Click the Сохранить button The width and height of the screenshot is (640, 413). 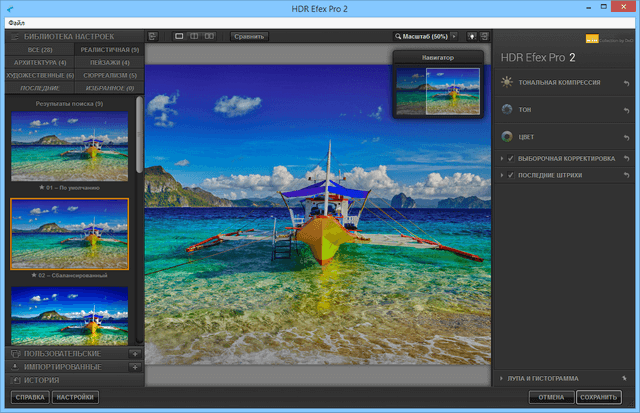pos(599,398)
